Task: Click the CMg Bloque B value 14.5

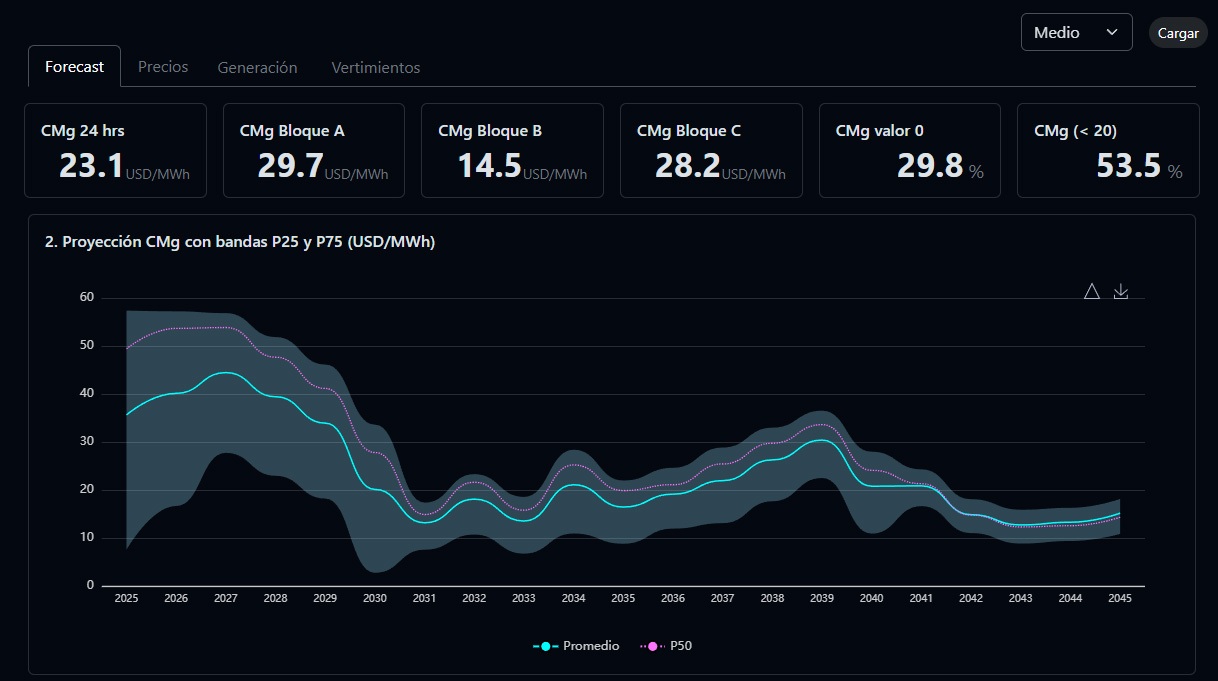Action: (x=490, y=166)
